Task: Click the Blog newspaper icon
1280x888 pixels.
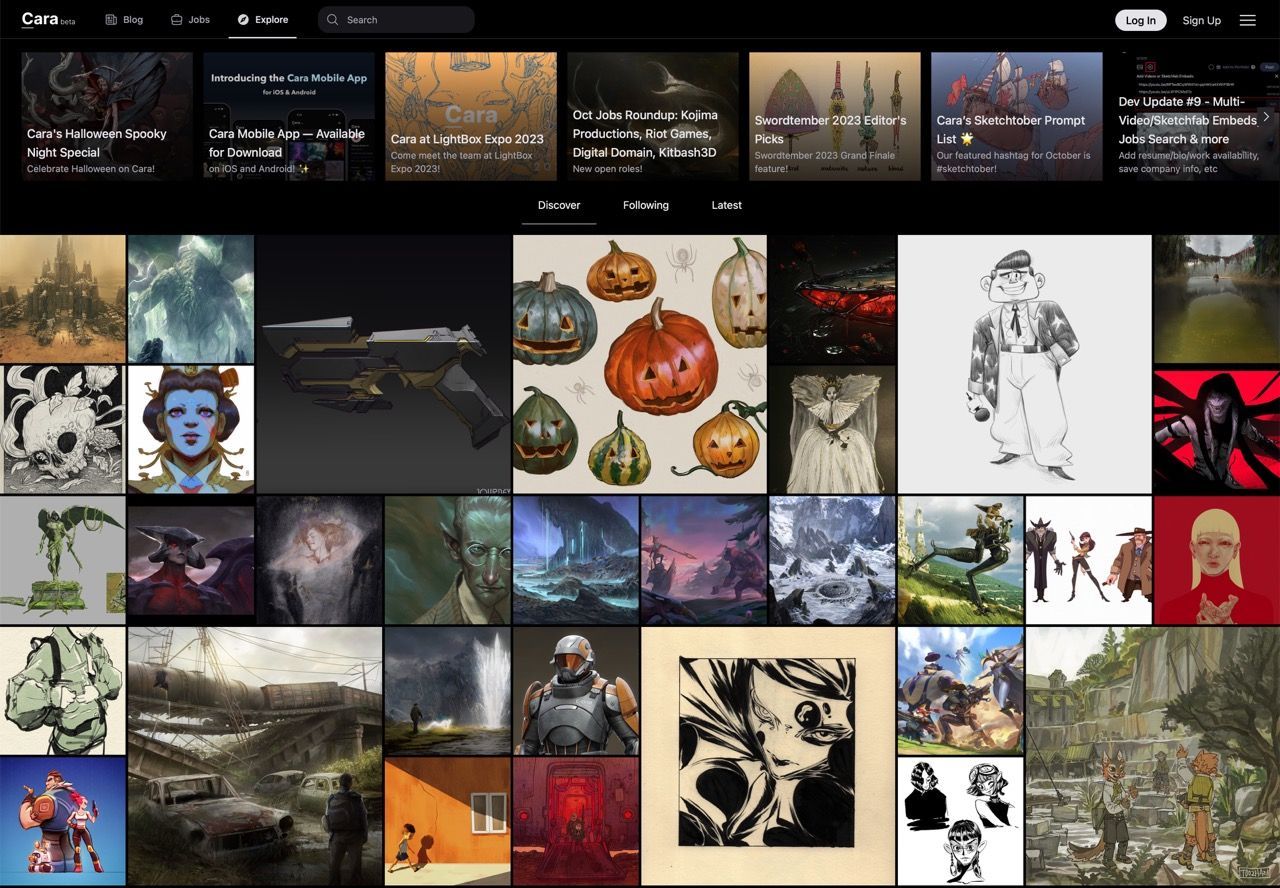Action: pyautogui.click(x=111, y=20)
